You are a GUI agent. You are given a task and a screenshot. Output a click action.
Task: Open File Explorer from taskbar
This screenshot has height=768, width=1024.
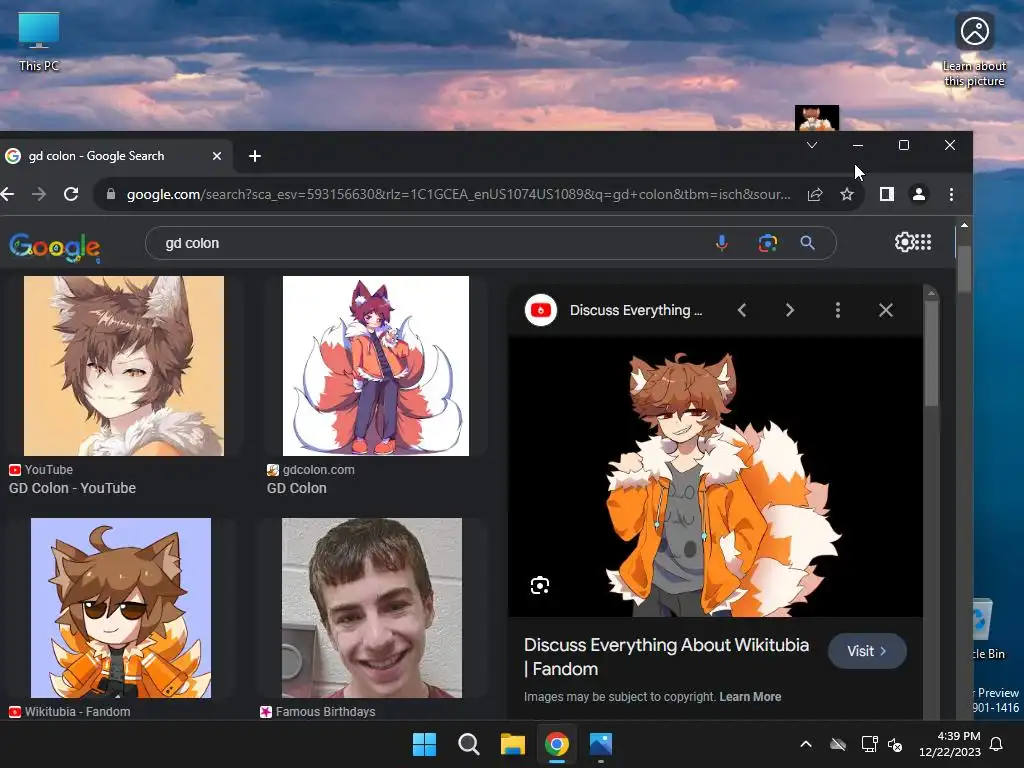(513, 744)
